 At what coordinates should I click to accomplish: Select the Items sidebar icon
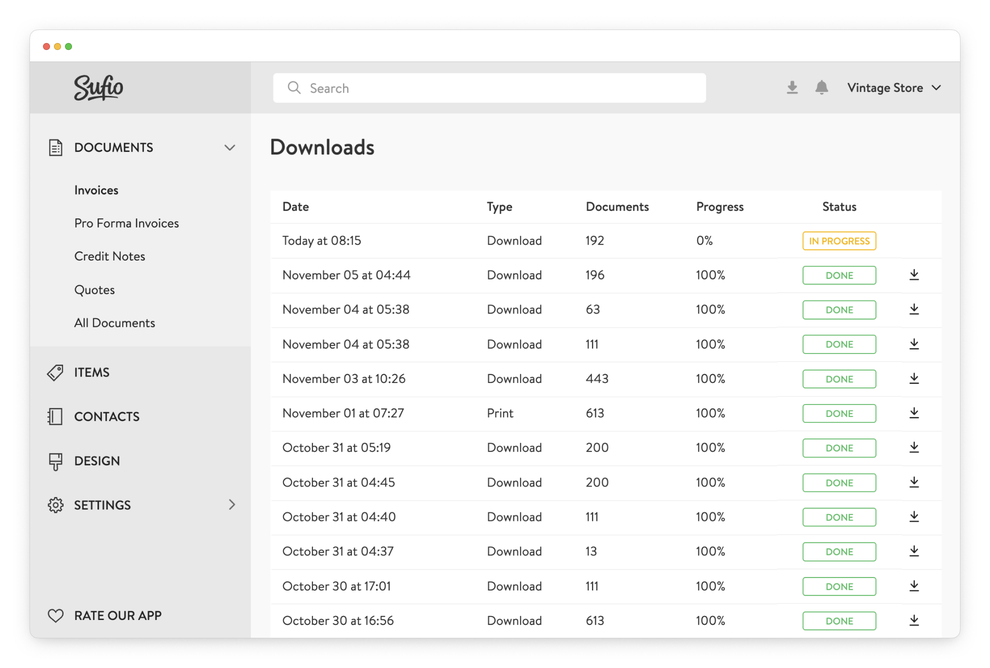[56, 371]
